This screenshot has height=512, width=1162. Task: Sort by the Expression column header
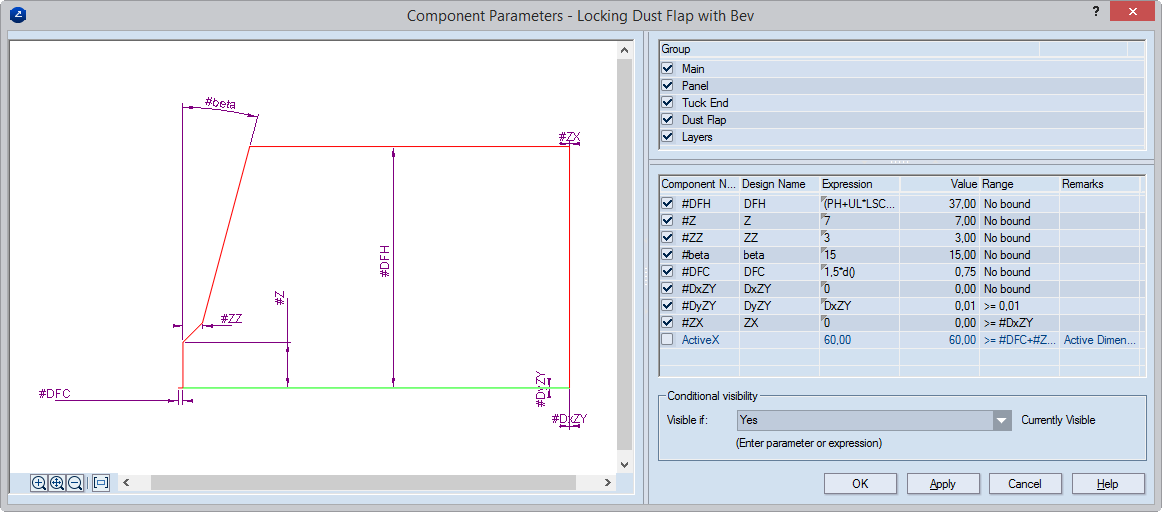(858, 184)
